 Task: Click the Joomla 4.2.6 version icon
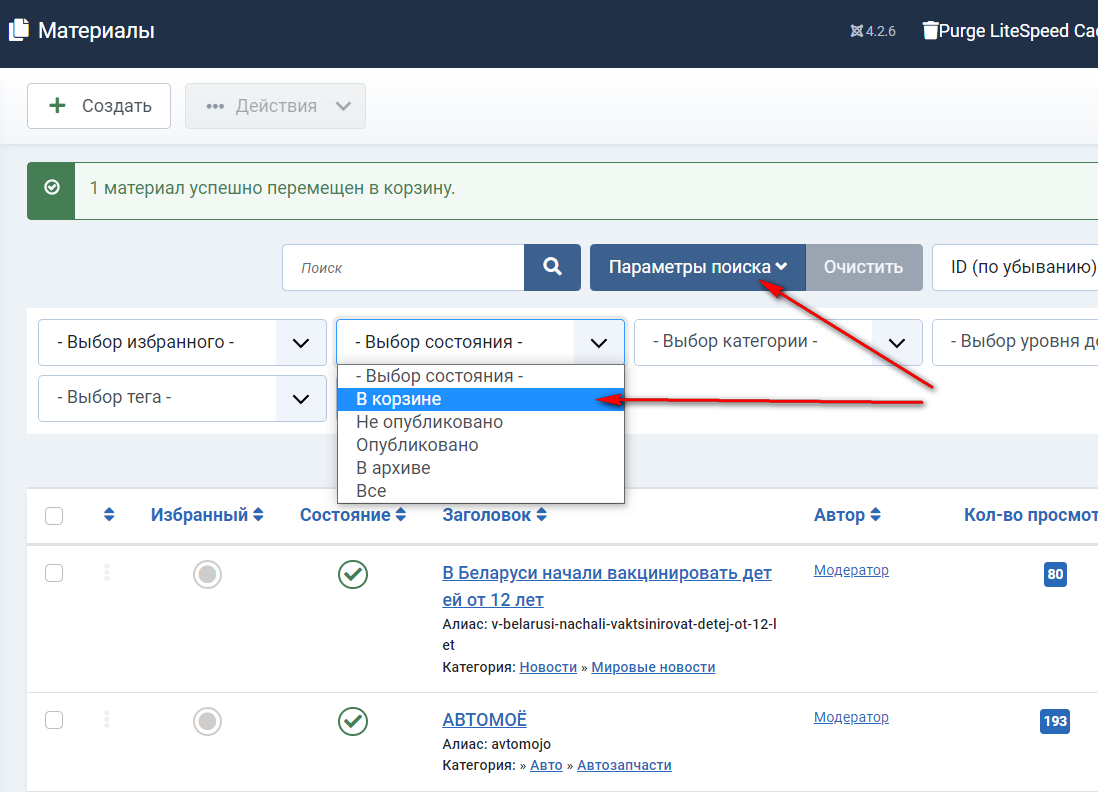856,31
